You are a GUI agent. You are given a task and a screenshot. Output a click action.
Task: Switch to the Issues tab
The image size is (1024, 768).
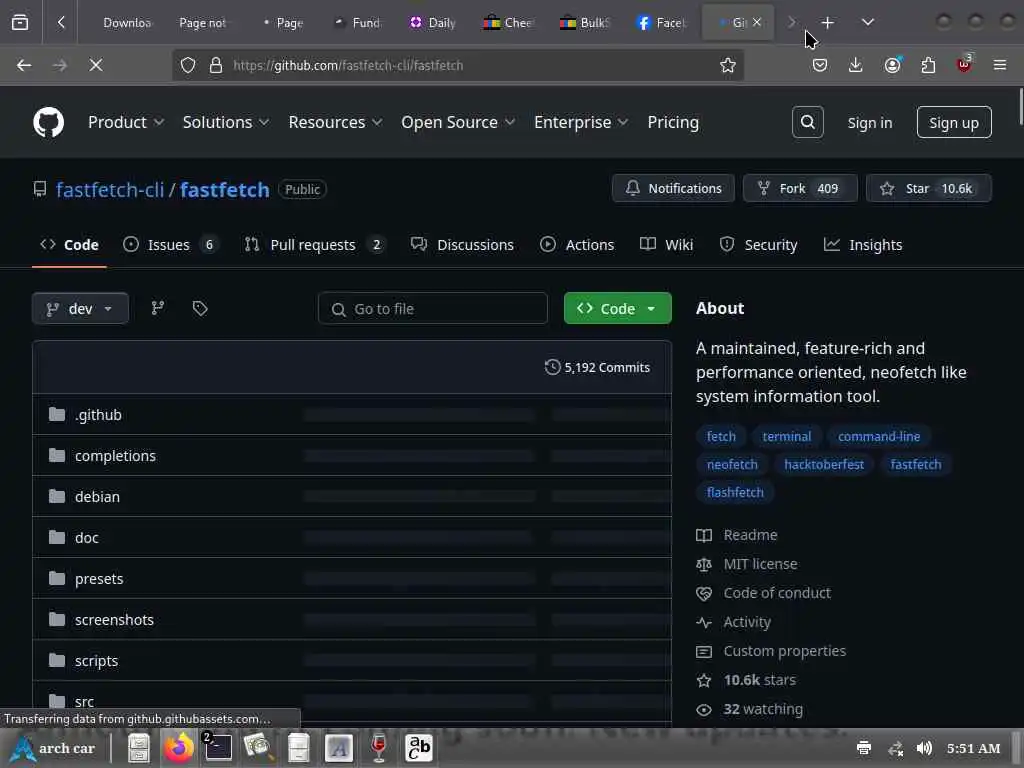point(170,245)
